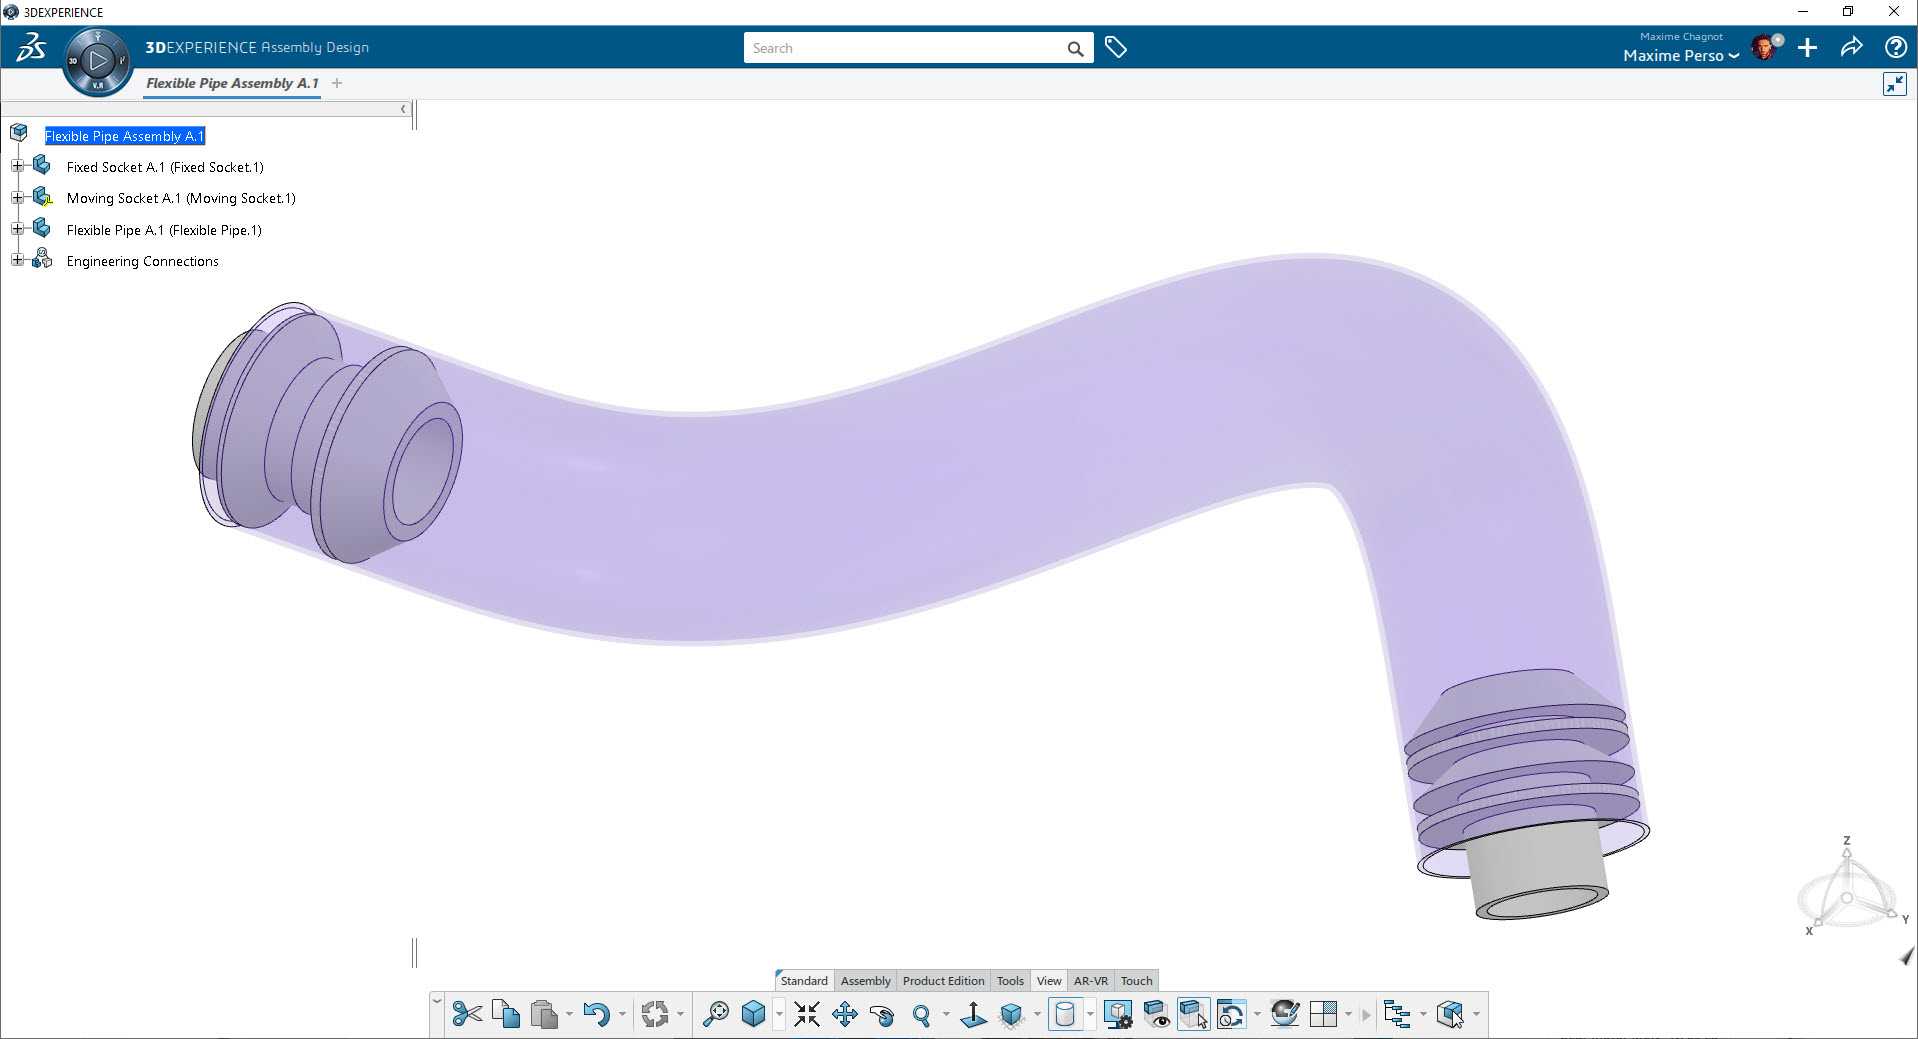The height and width of the screenshot is (1039, 1918).
Task: Open the compass play button
Action: point(97,61)
